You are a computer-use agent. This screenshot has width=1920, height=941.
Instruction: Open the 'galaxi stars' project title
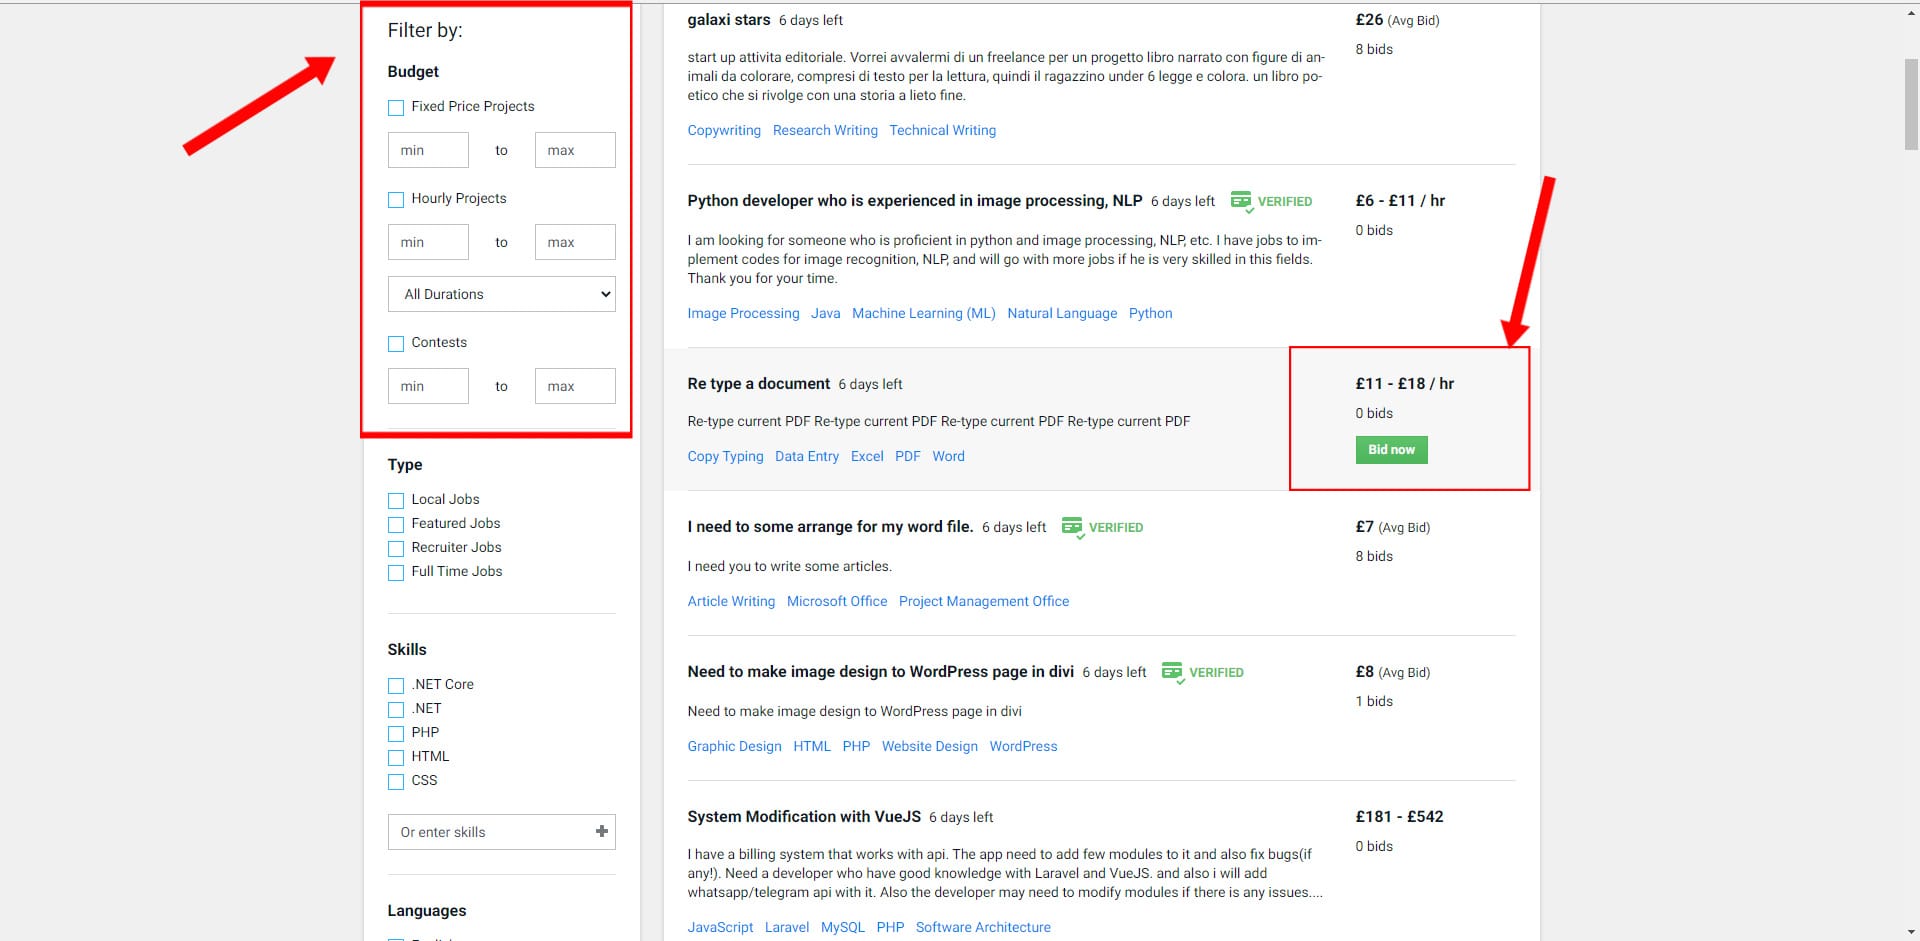729,20
